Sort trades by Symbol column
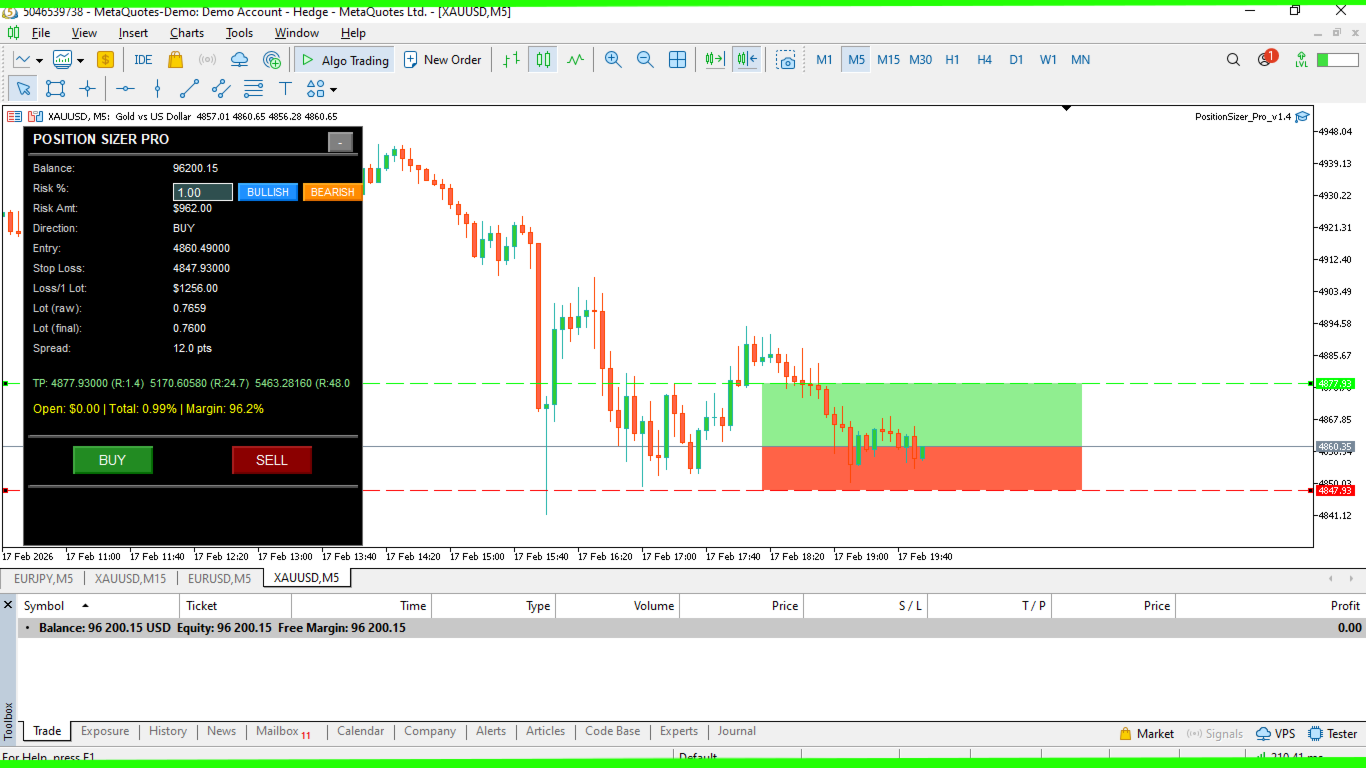The image size is (1366, 768). point(98,606)
